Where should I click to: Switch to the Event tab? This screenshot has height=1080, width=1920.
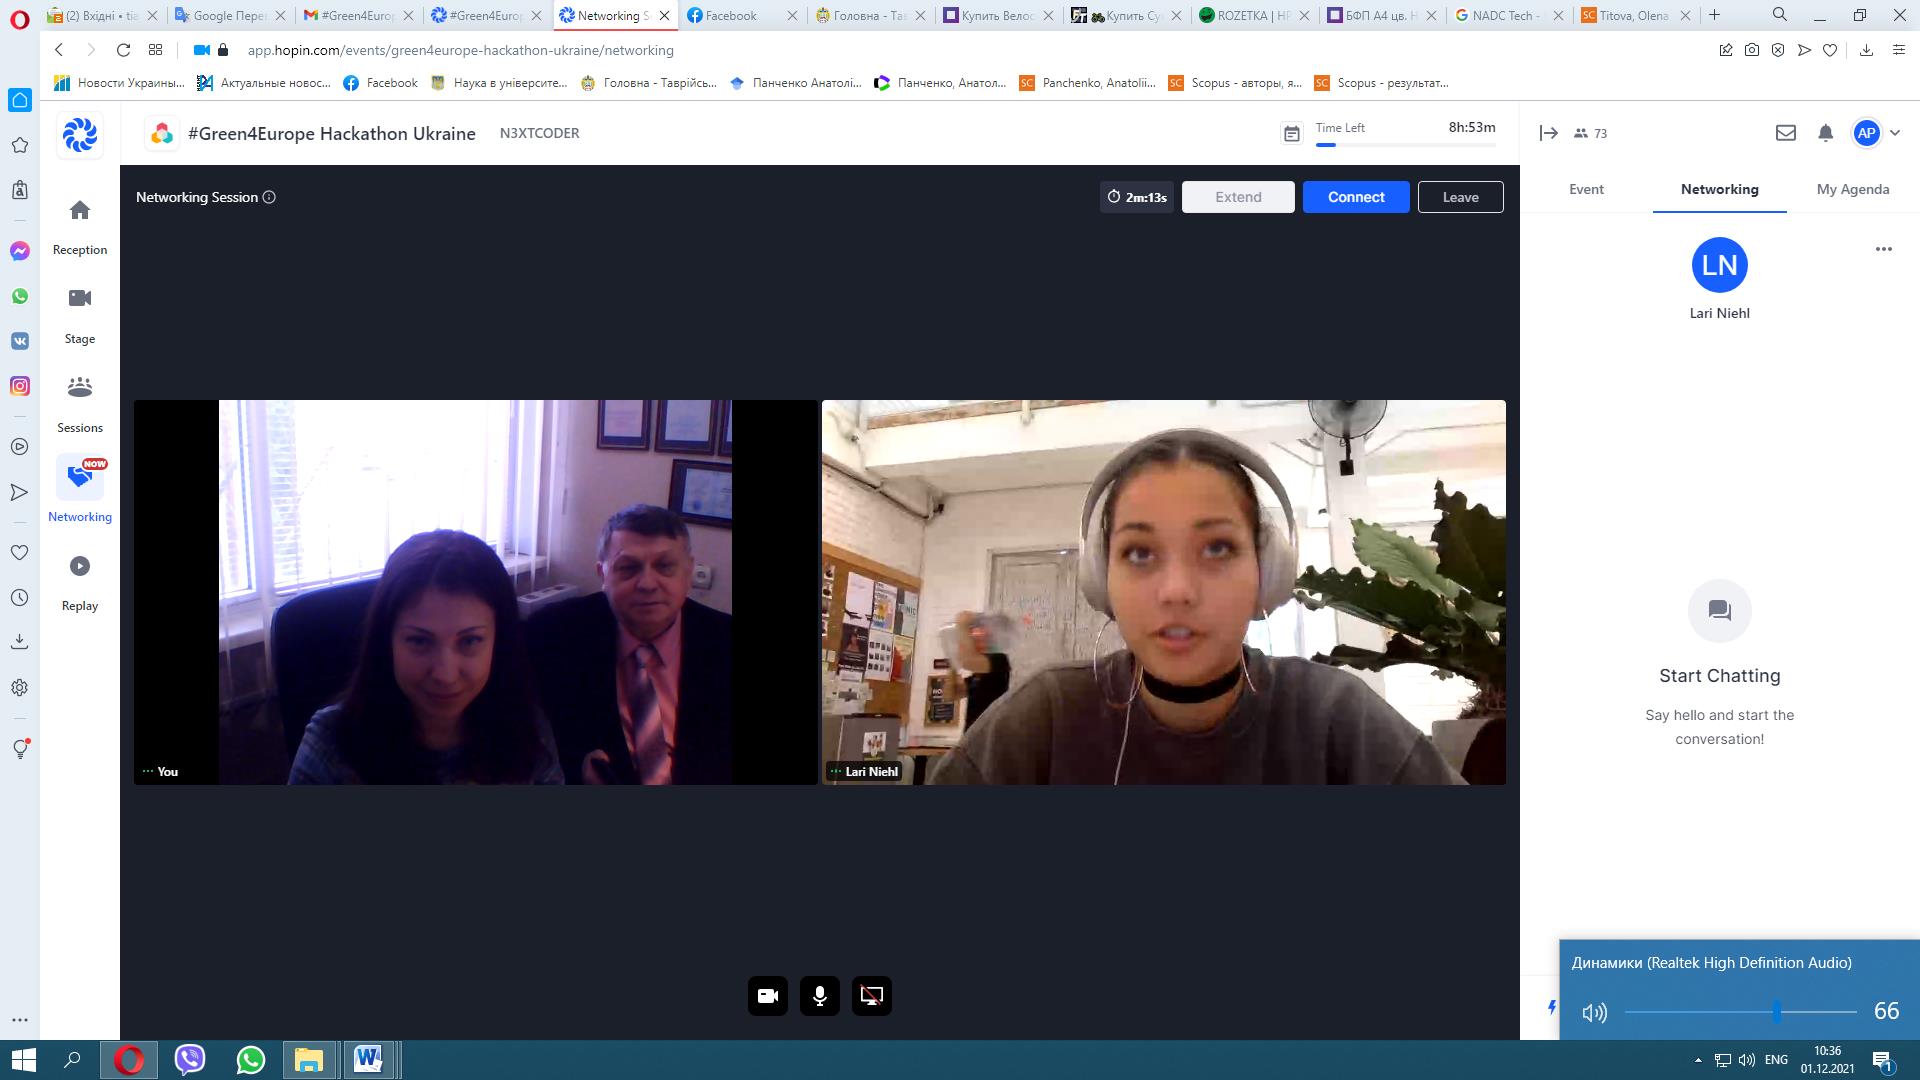[x=1586, y=189]
